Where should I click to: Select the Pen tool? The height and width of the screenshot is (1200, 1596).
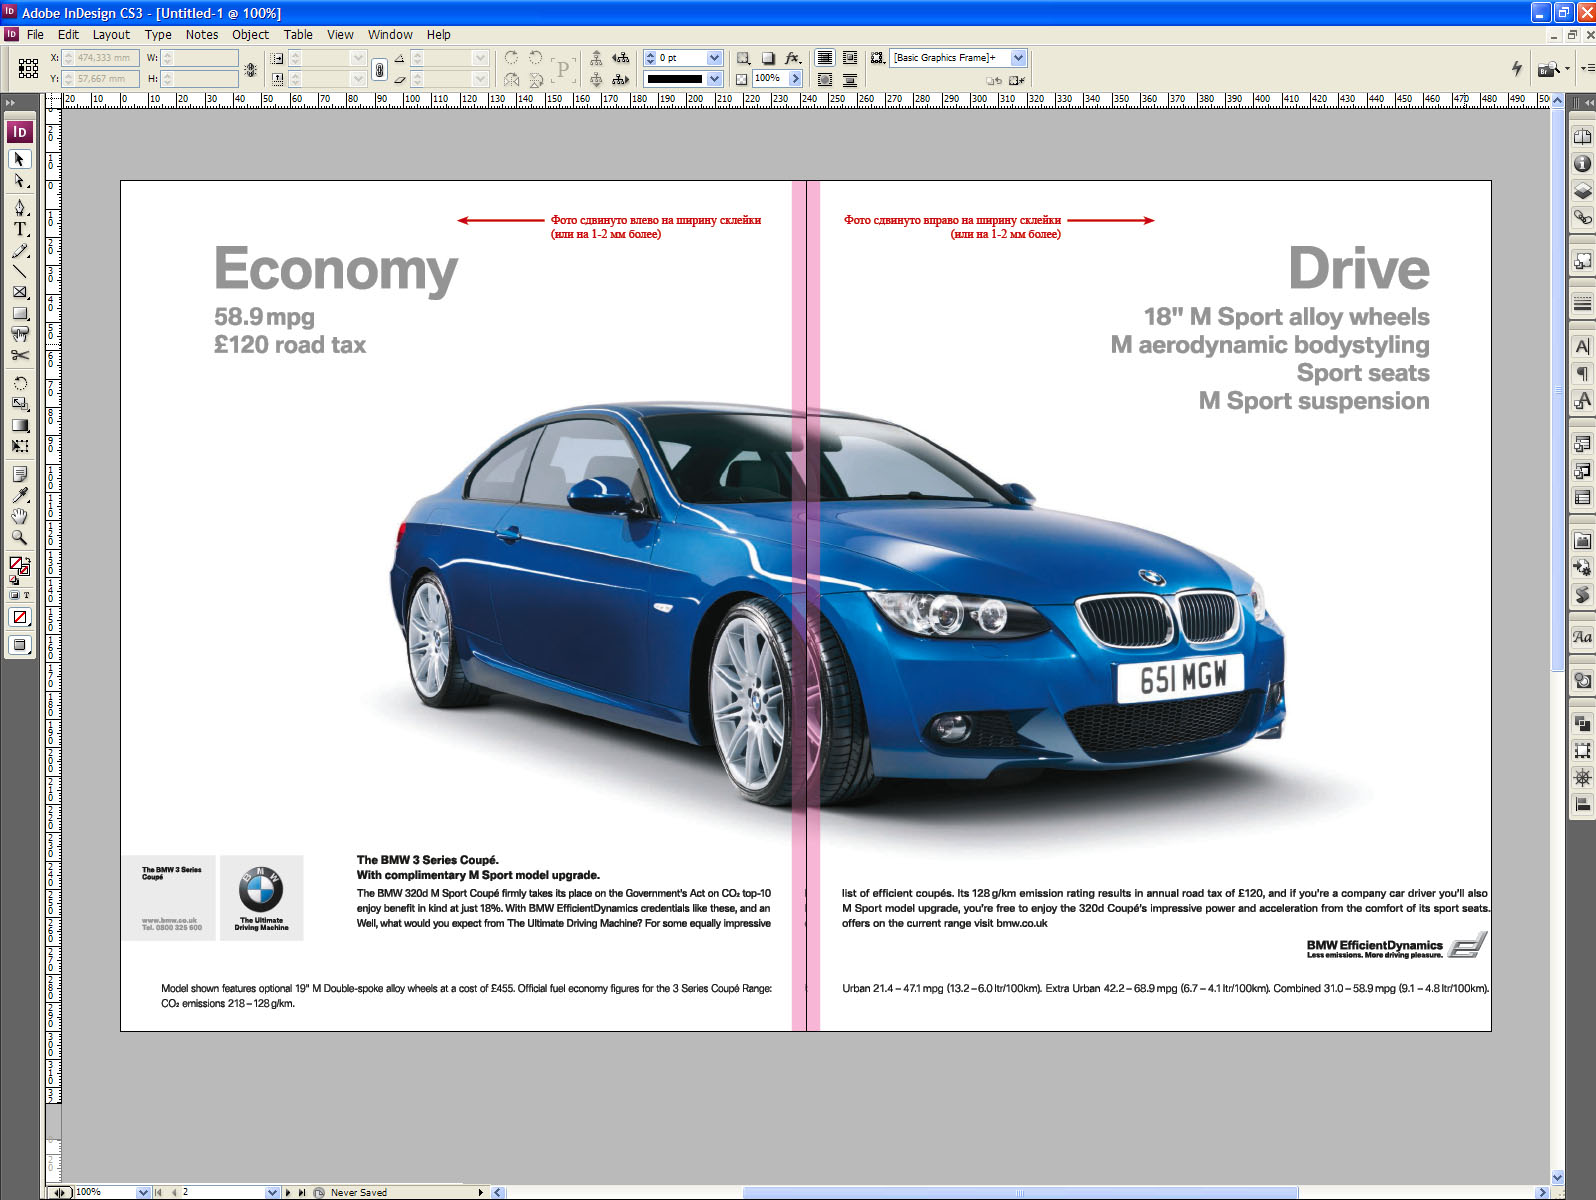click(19, 208)
